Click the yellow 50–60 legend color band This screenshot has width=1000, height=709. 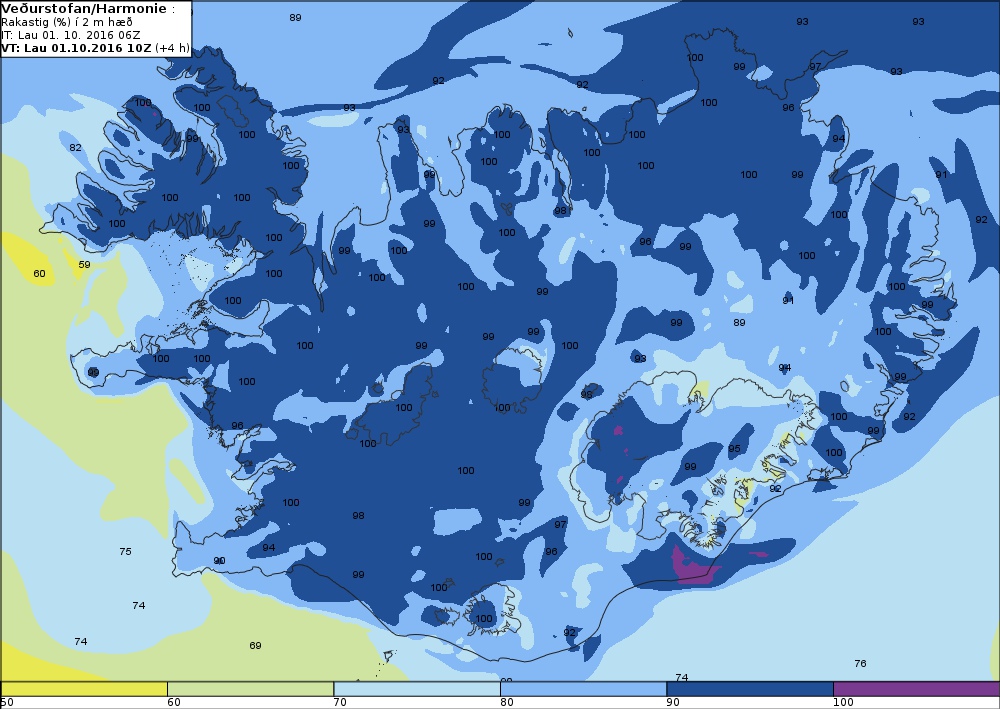[84, 689]
